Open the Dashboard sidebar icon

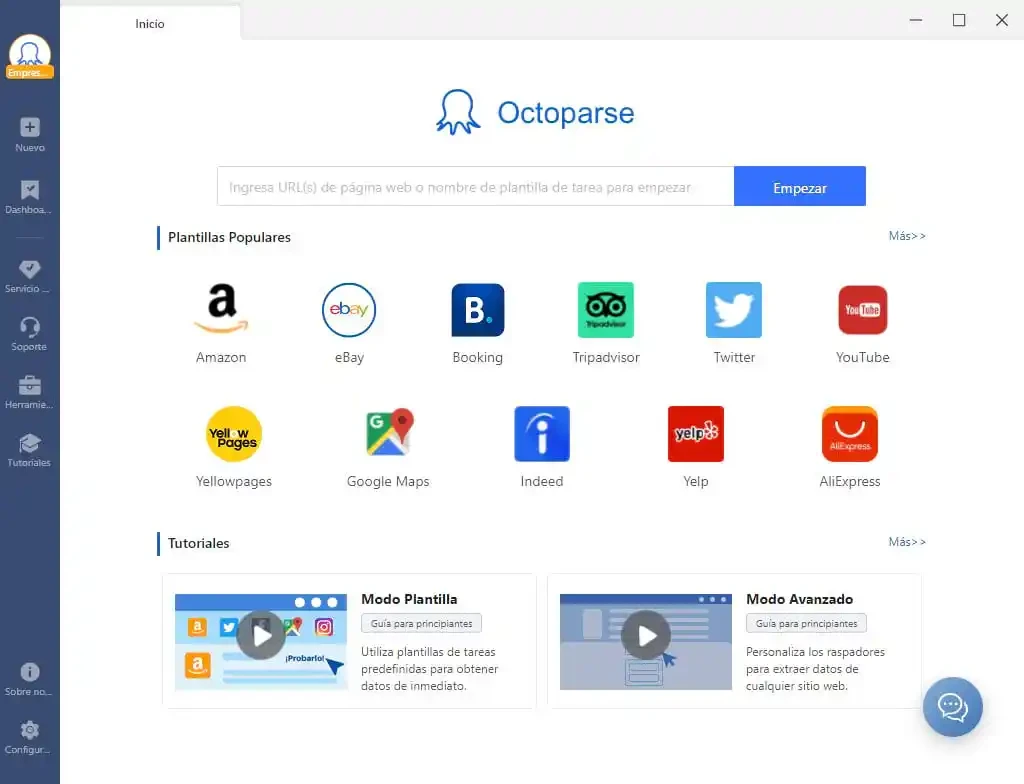click(x=29, y=189)
